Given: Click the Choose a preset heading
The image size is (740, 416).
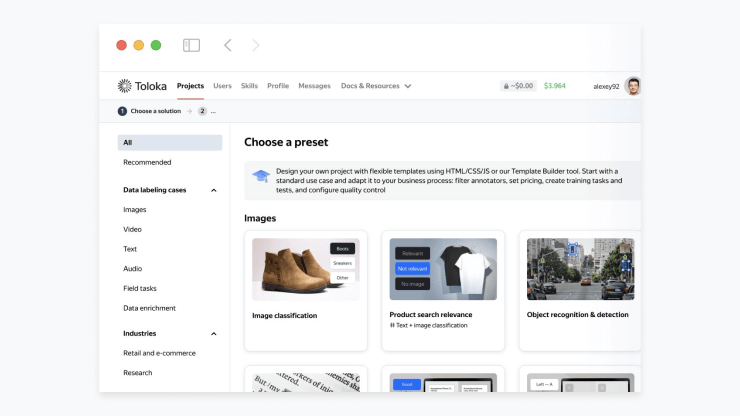Looking at the screenshot, I should 286,142.
